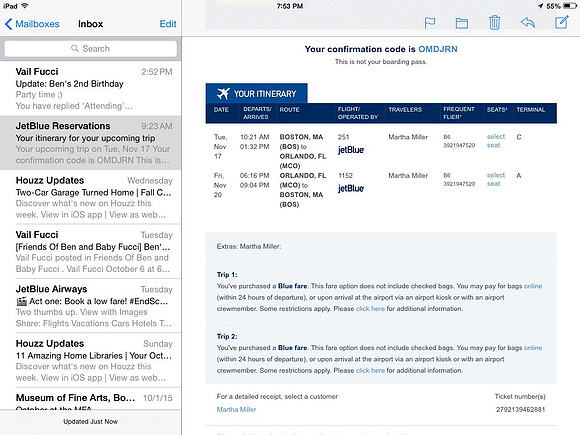Compose a new message with the pencil icon

click(x=562, y=22)
